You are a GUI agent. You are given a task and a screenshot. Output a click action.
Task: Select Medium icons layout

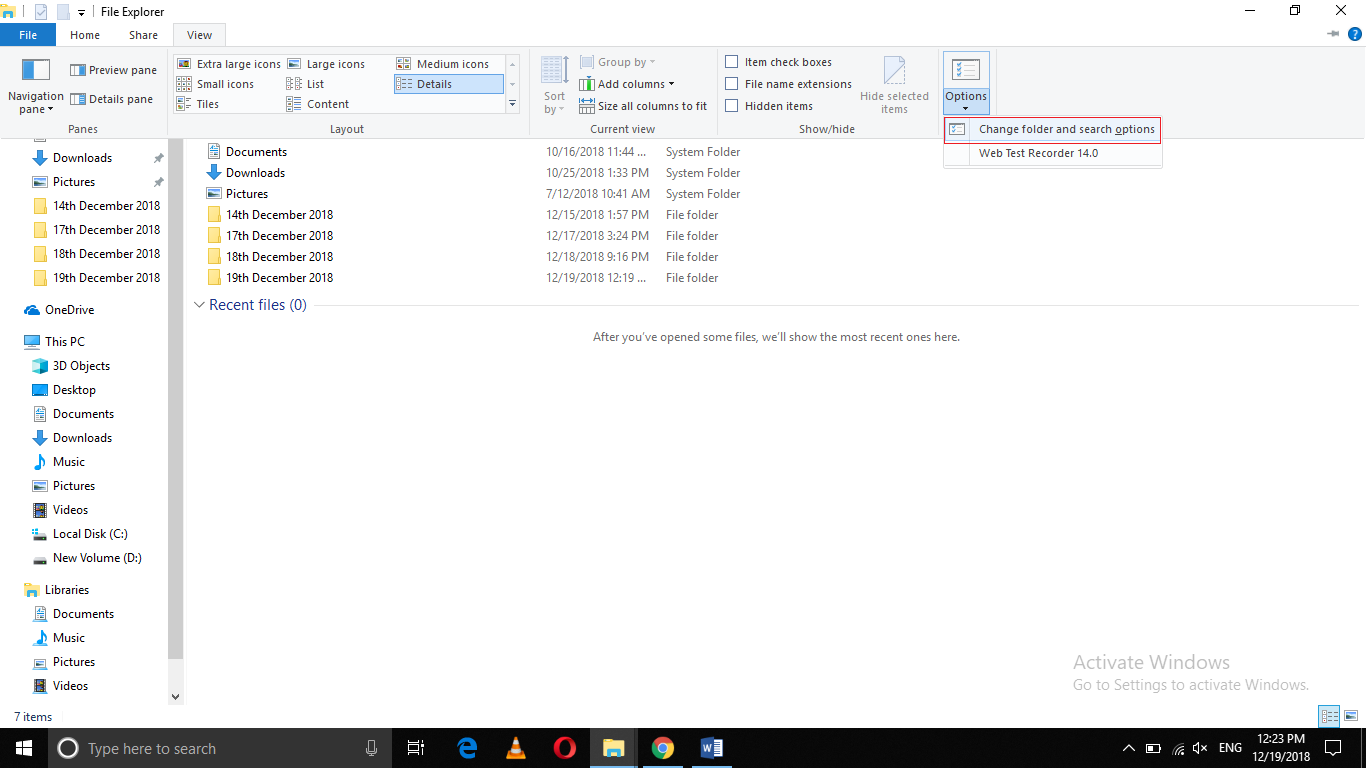[443, 64]
